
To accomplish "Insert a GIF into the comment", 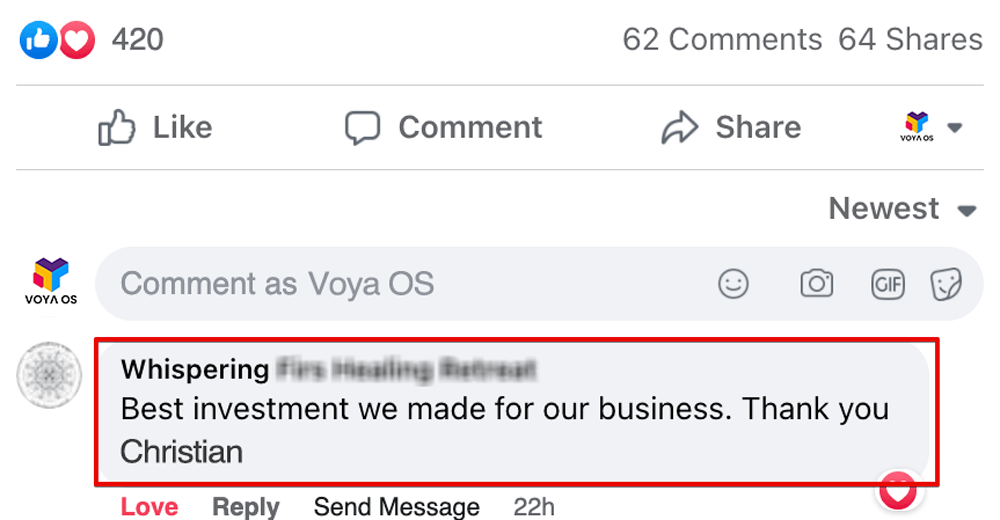I will 887,284.
